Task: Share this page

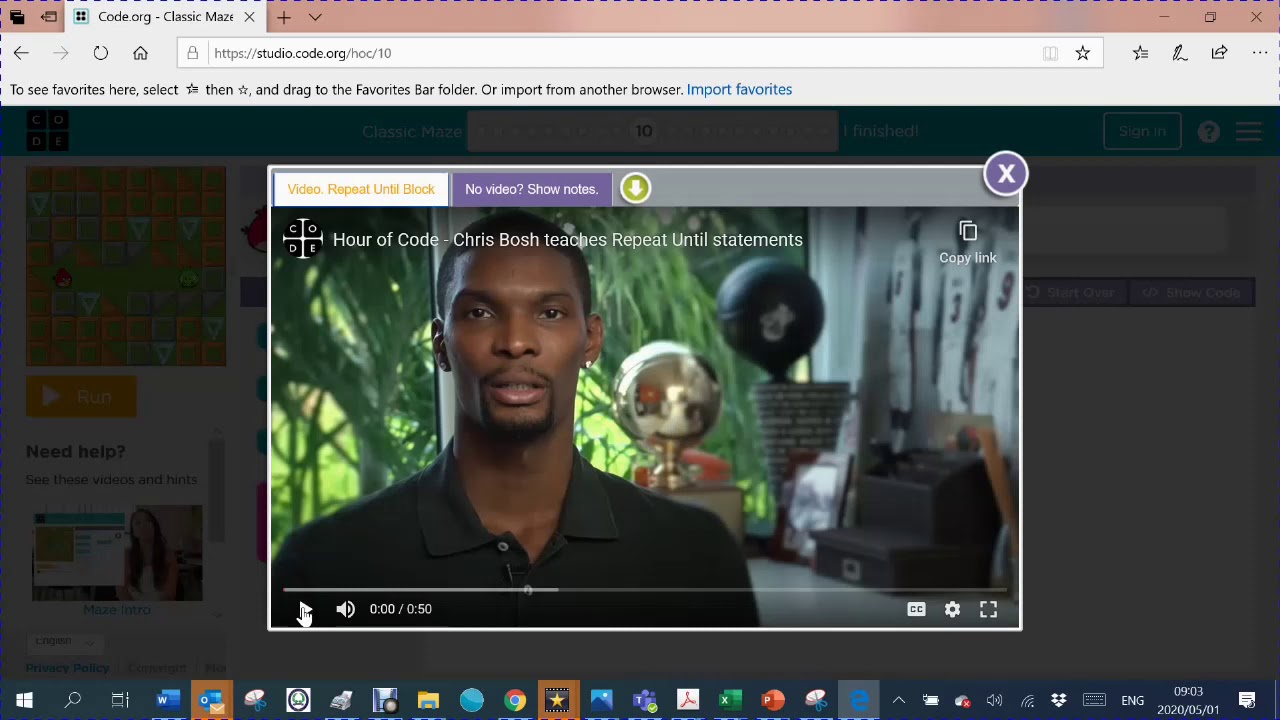Action: 1219,53
